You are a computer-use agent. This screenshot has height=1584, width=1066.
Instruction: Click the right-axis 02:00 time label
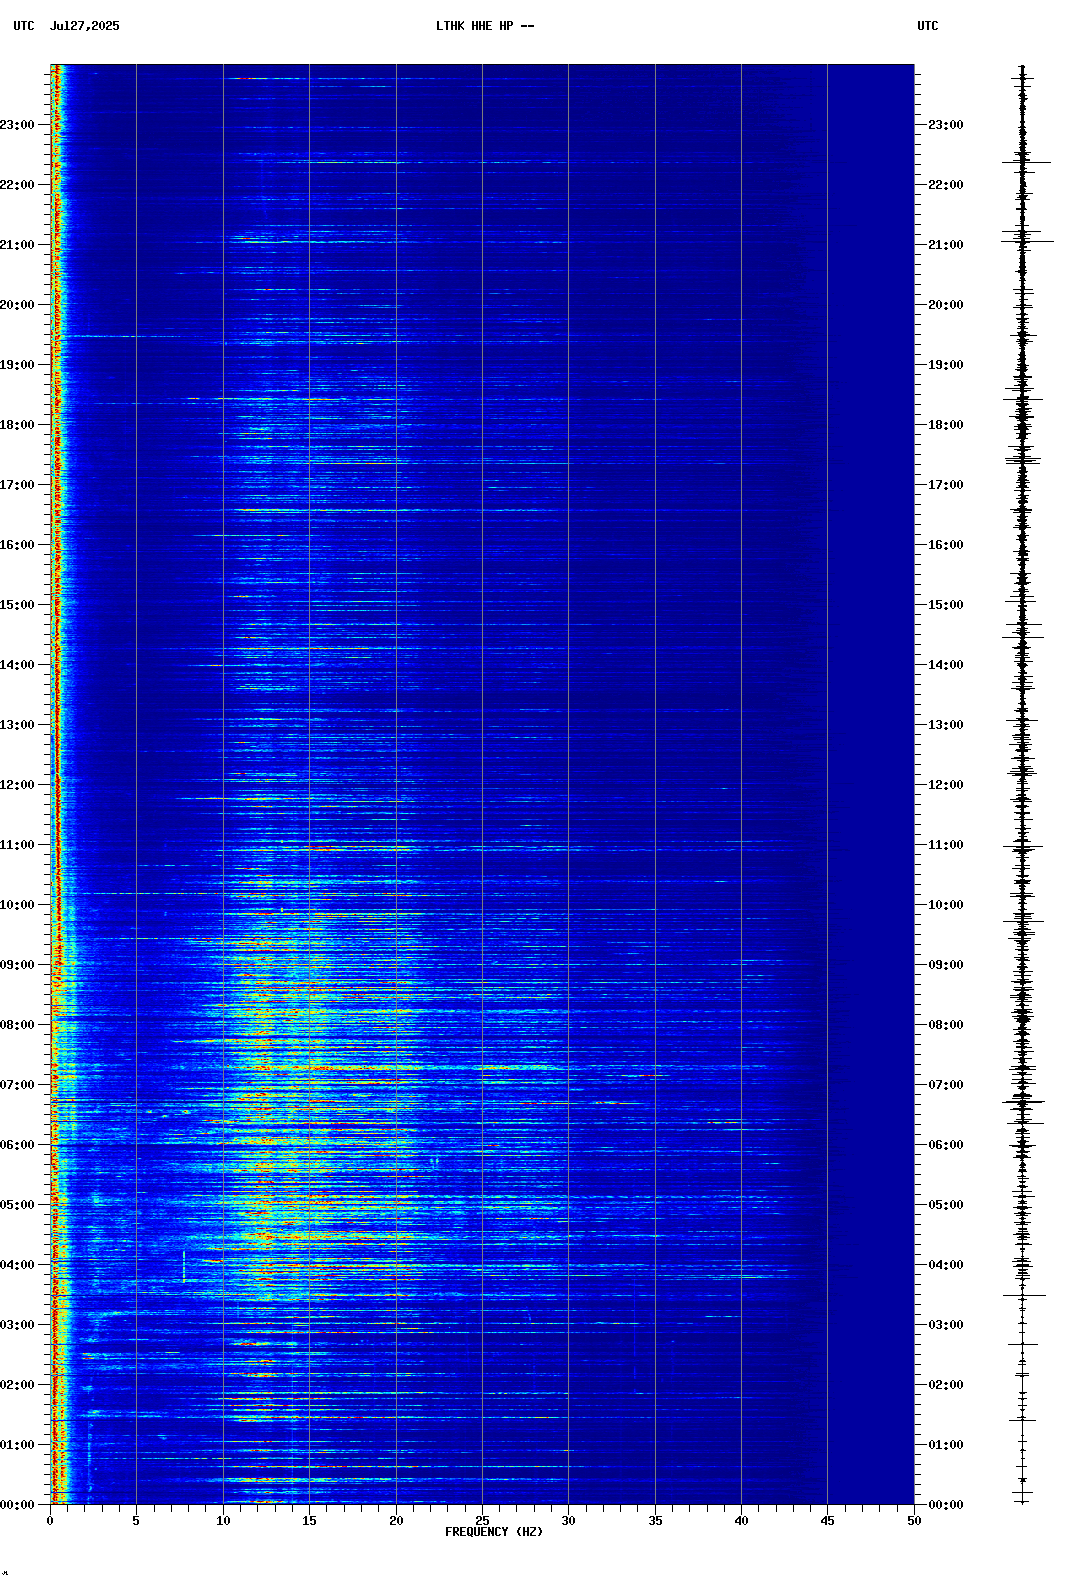946,1385
